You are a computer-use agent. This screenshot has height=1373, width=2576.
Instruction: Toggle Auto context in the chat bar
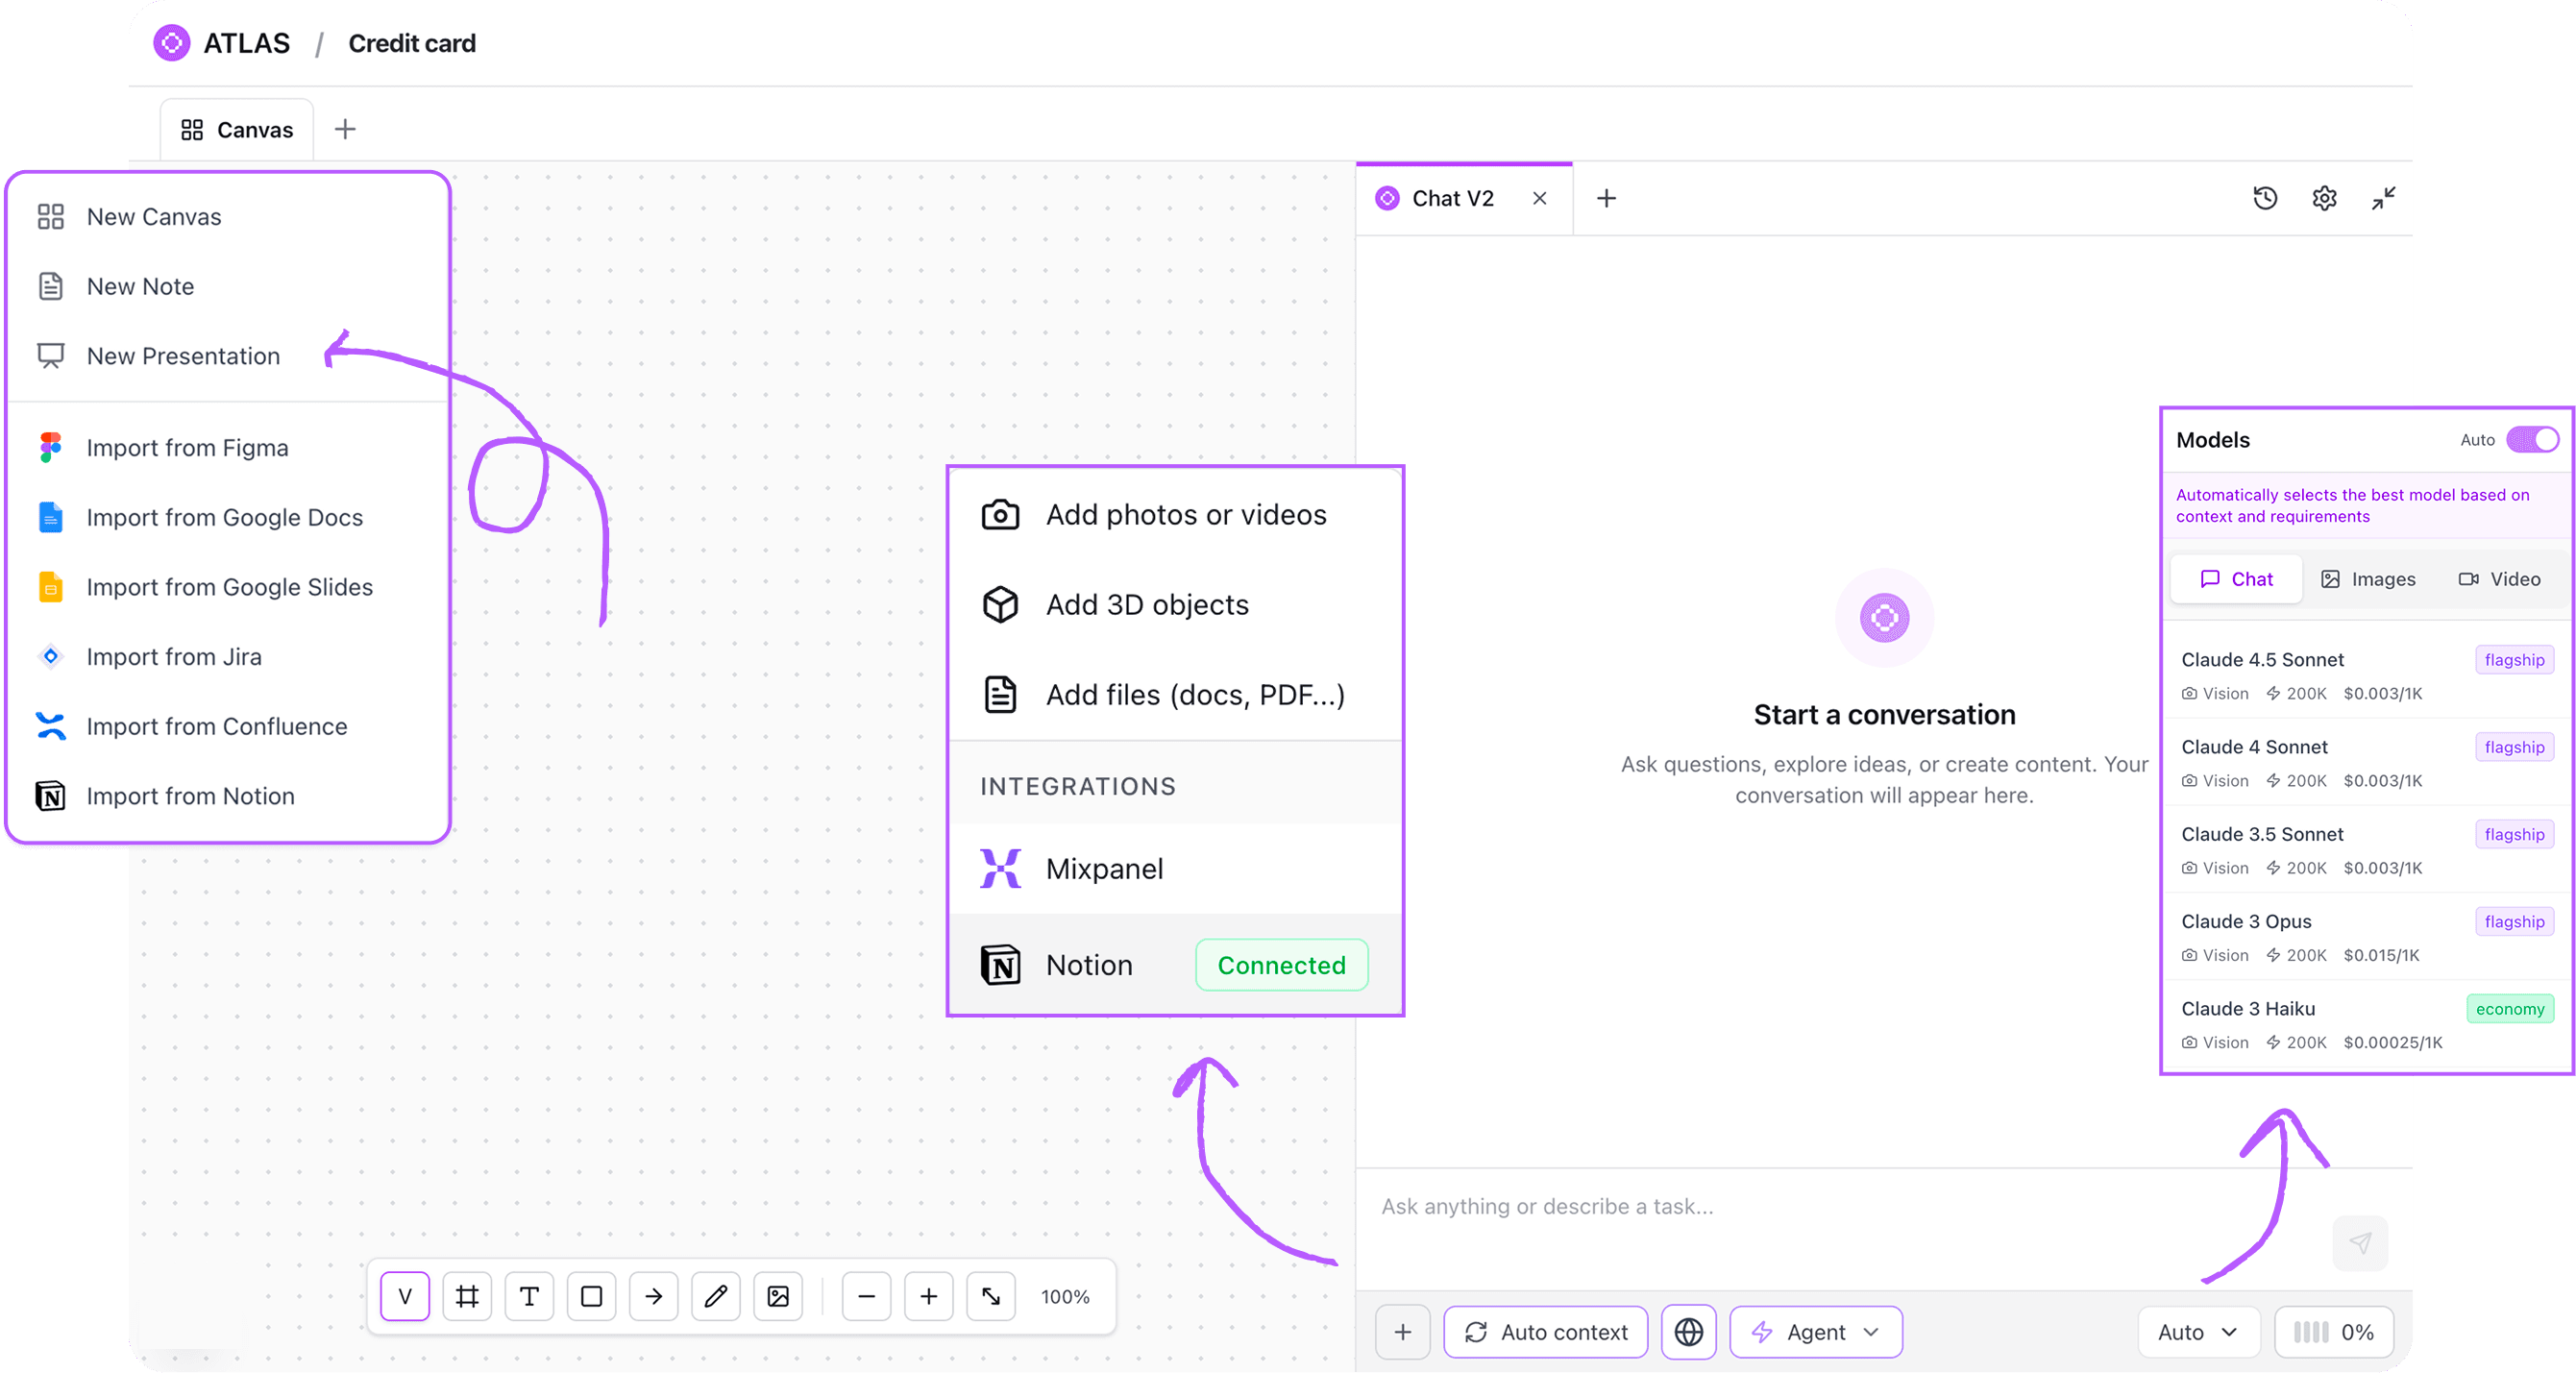(x=1545, y=1332)
